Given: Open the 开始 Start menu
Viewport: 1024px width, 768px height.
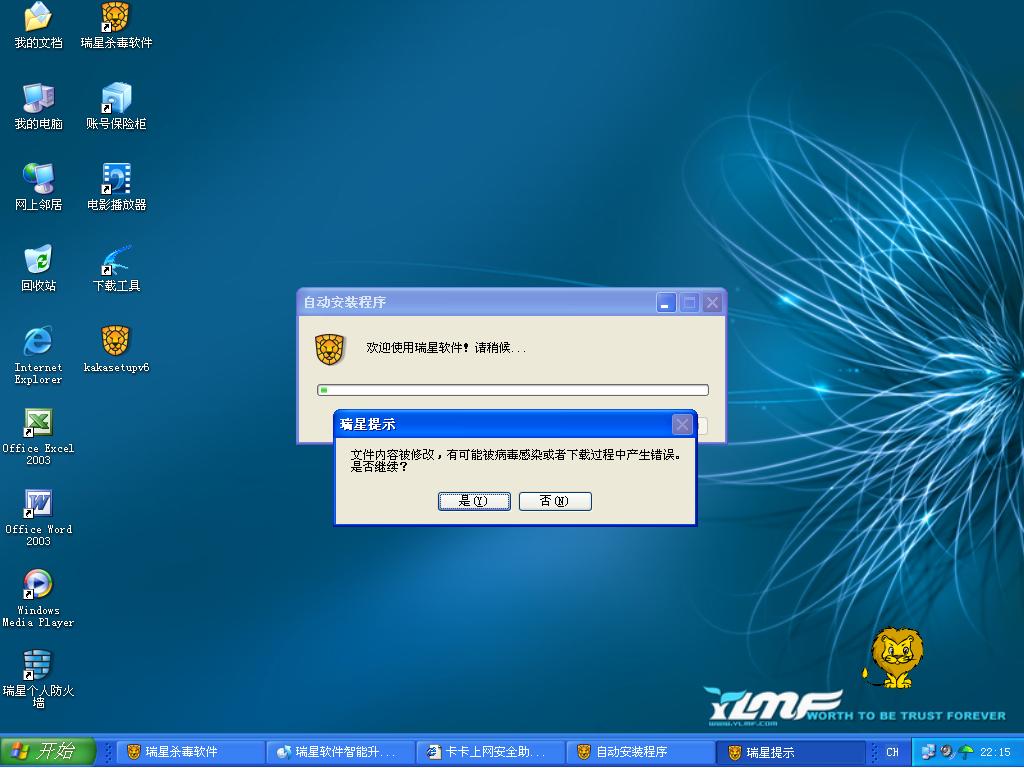Looking at the screenshot, I should [48, 752].
